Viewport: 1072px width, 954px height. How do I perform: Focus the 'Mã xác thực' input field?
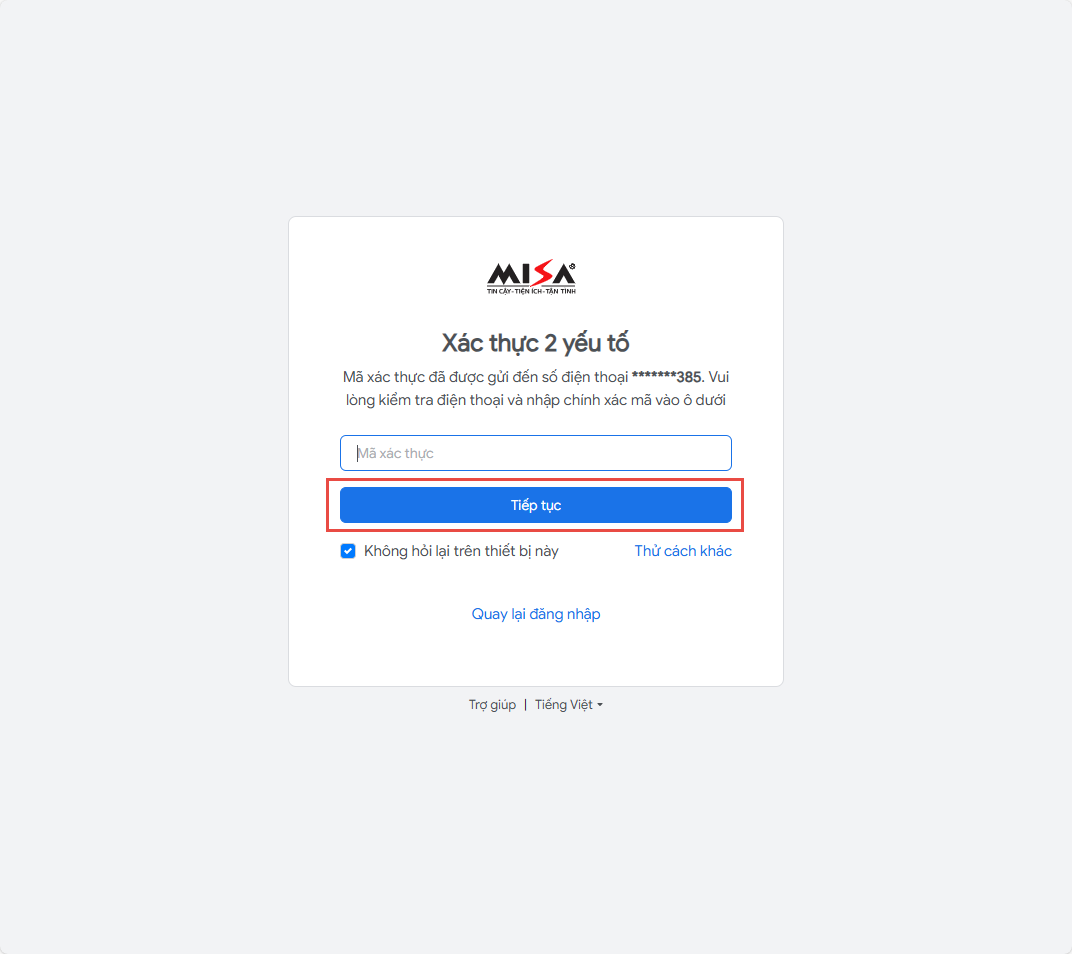click(x=536, y=453)
